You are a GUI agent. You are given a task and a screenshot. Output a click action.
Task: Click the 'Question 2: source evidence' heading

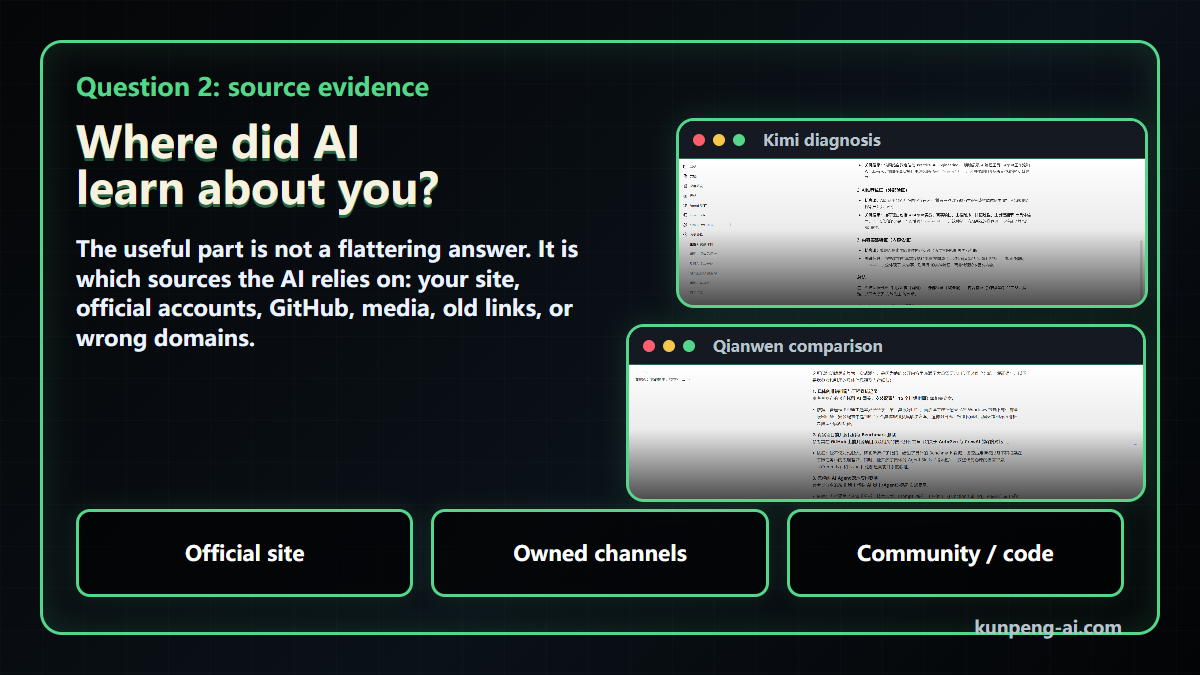pyautogui.click(x=252, y=87)
